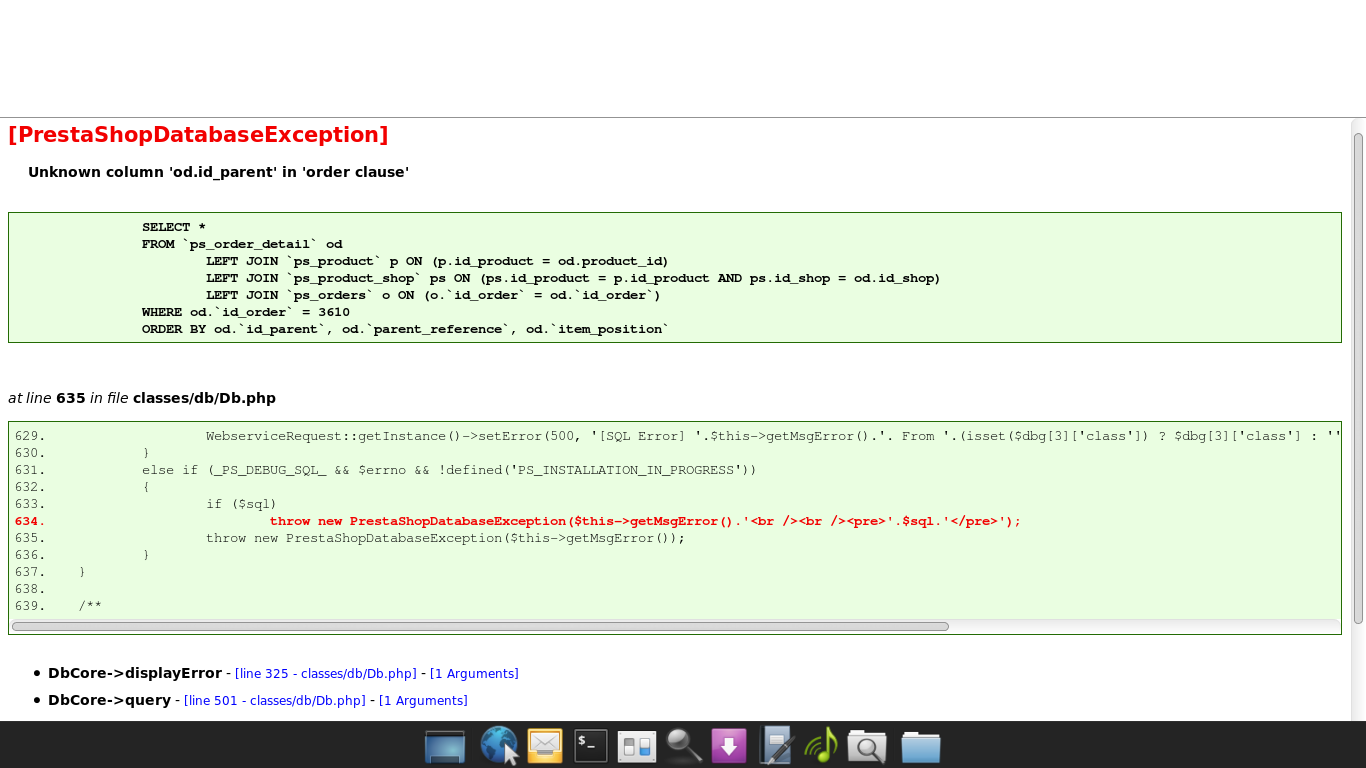Click the page vertical scrollbar thumb
Image resolution: width=1366 pixels, height=768 pixels.
click(1358, 378)
